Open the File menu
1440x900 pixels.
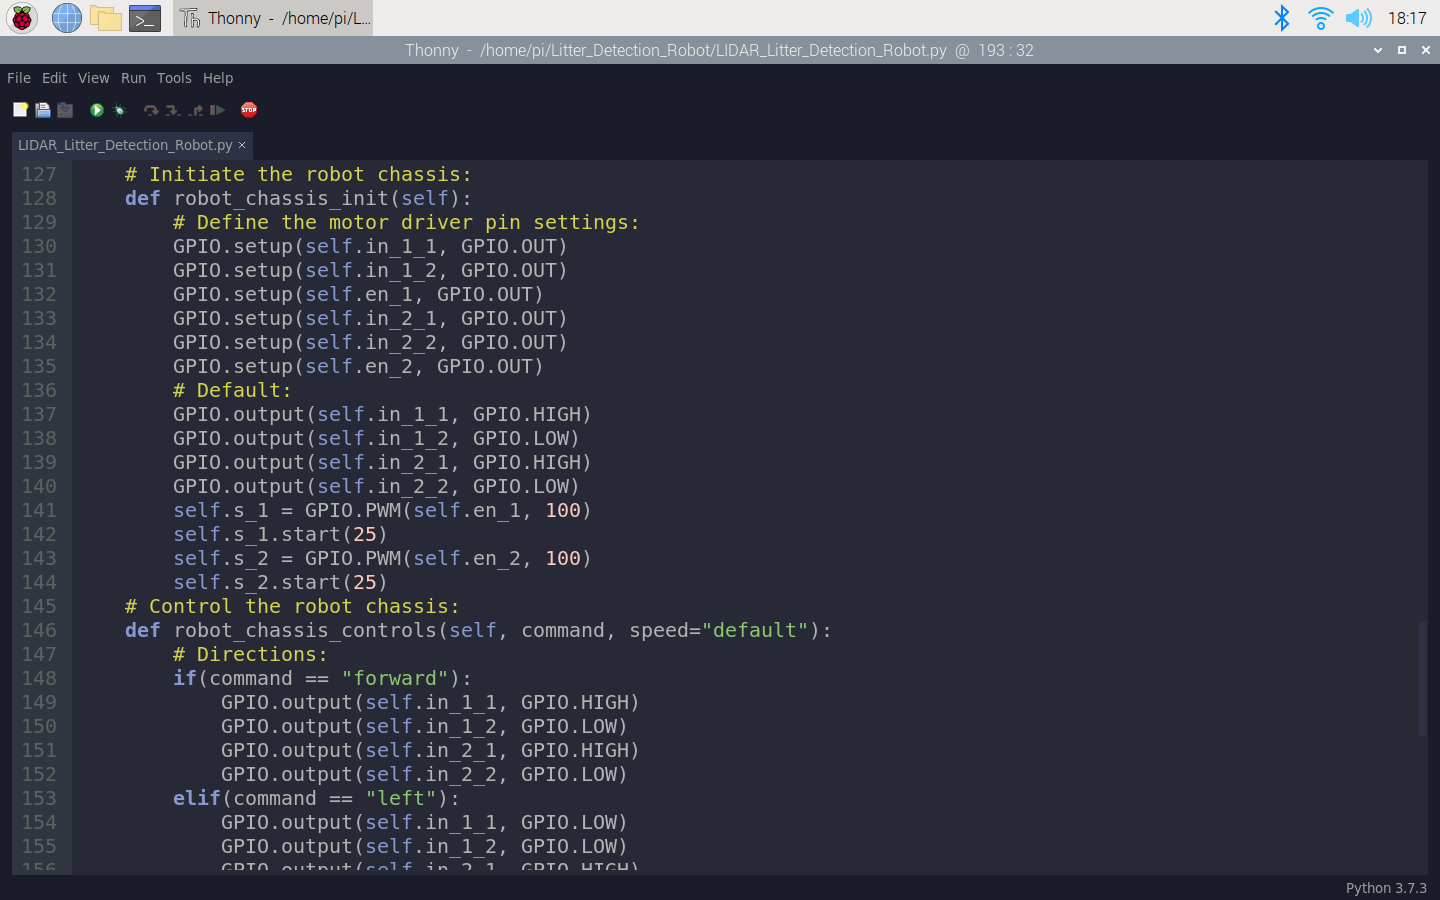(19, 78)
